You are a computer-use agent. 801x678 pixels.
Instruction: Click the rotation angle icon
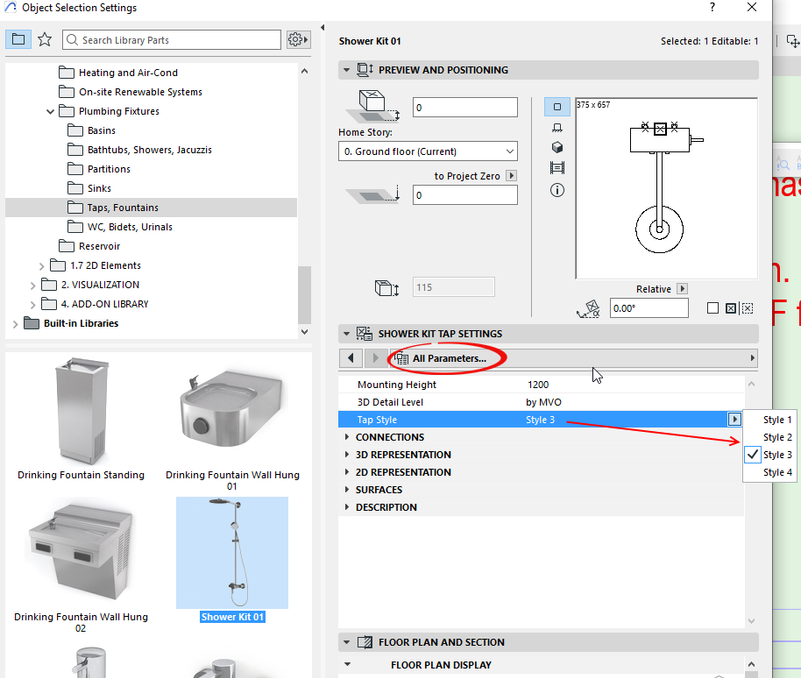click(x=588, y=309)
